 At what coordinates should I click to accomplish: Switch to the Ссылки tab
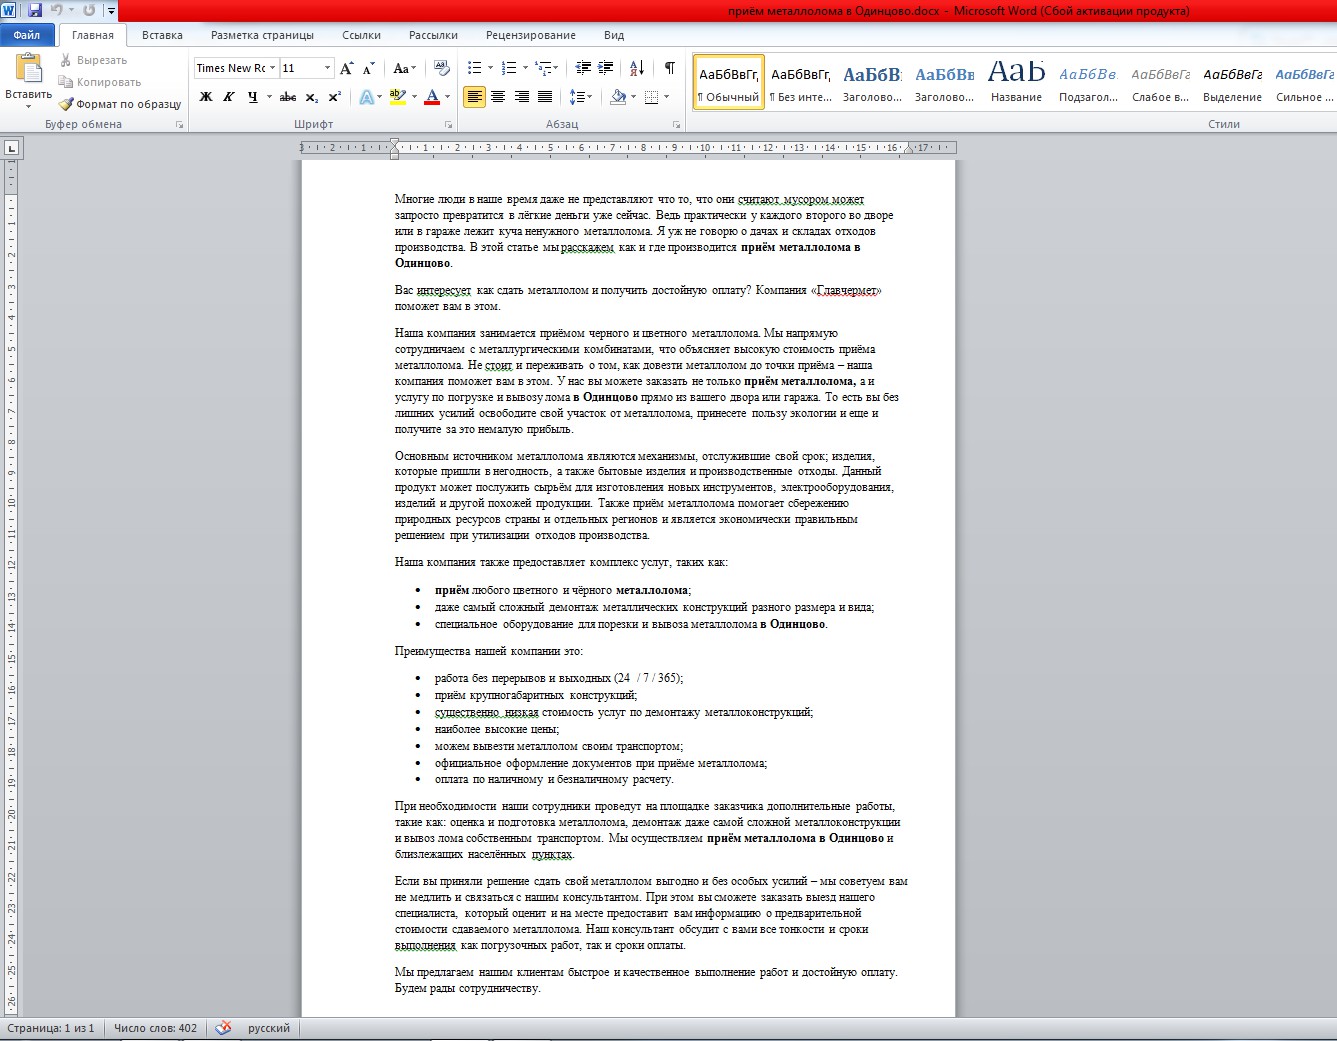361,35
